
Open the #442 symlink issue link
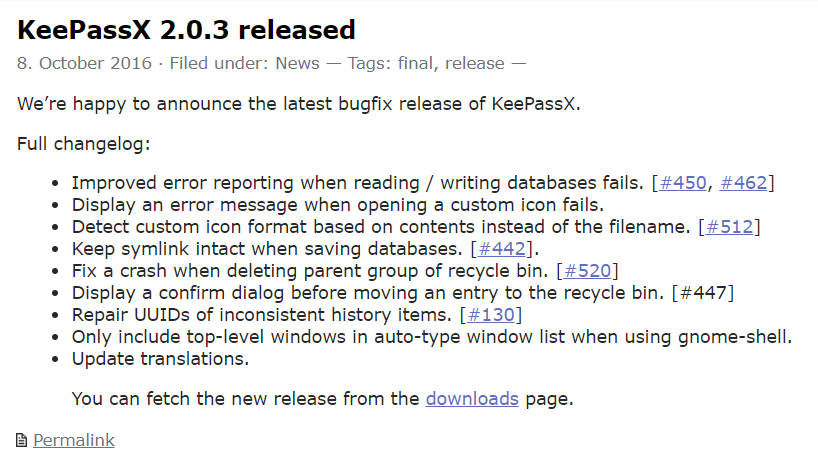point(501,249)
